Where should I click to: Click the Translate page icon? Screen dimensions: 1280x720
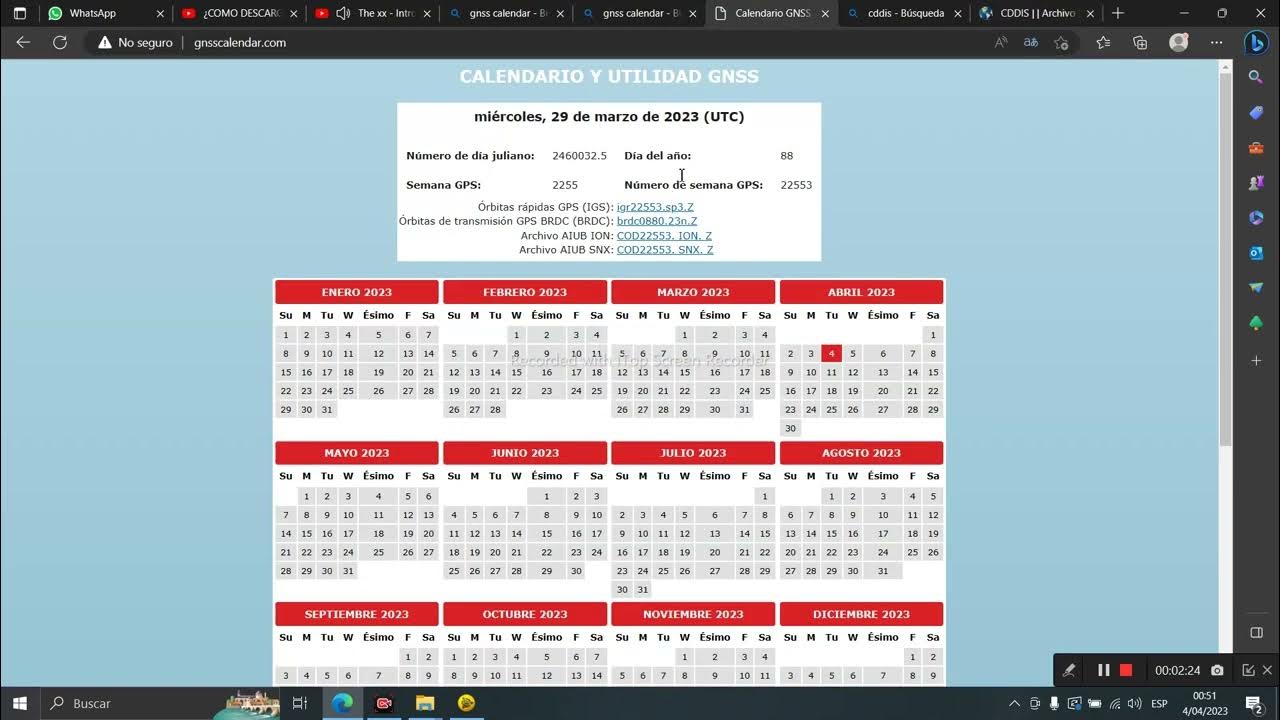(x=1030, y=43)
